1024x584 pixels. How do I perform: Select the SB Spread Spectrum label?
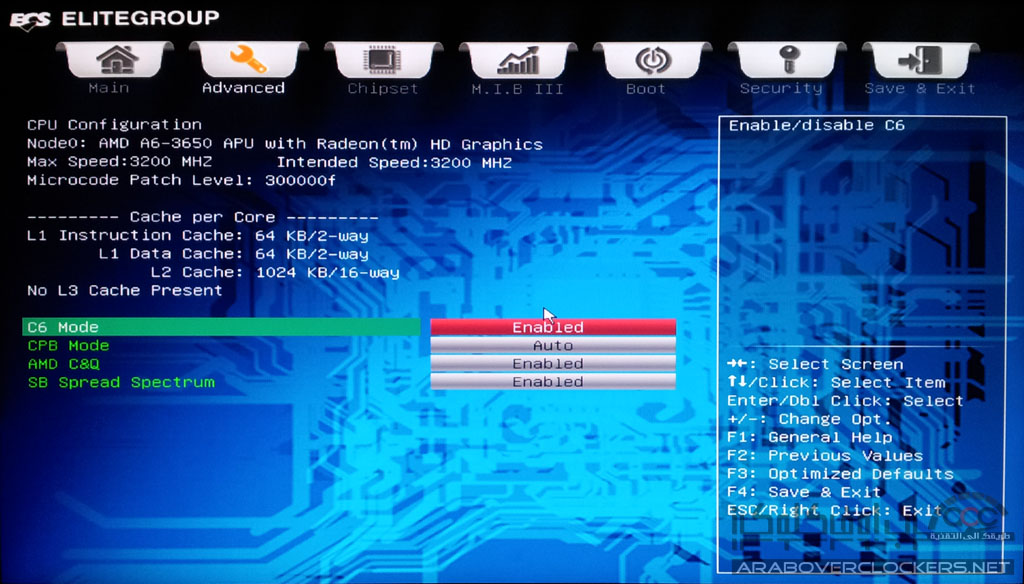point(121,382)
